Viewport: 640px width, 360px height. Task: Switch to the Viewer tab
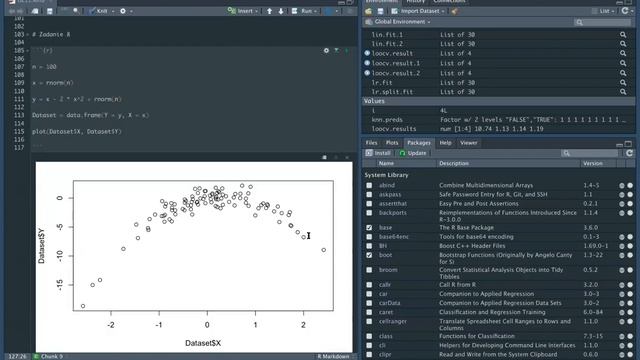click(469, 143)
